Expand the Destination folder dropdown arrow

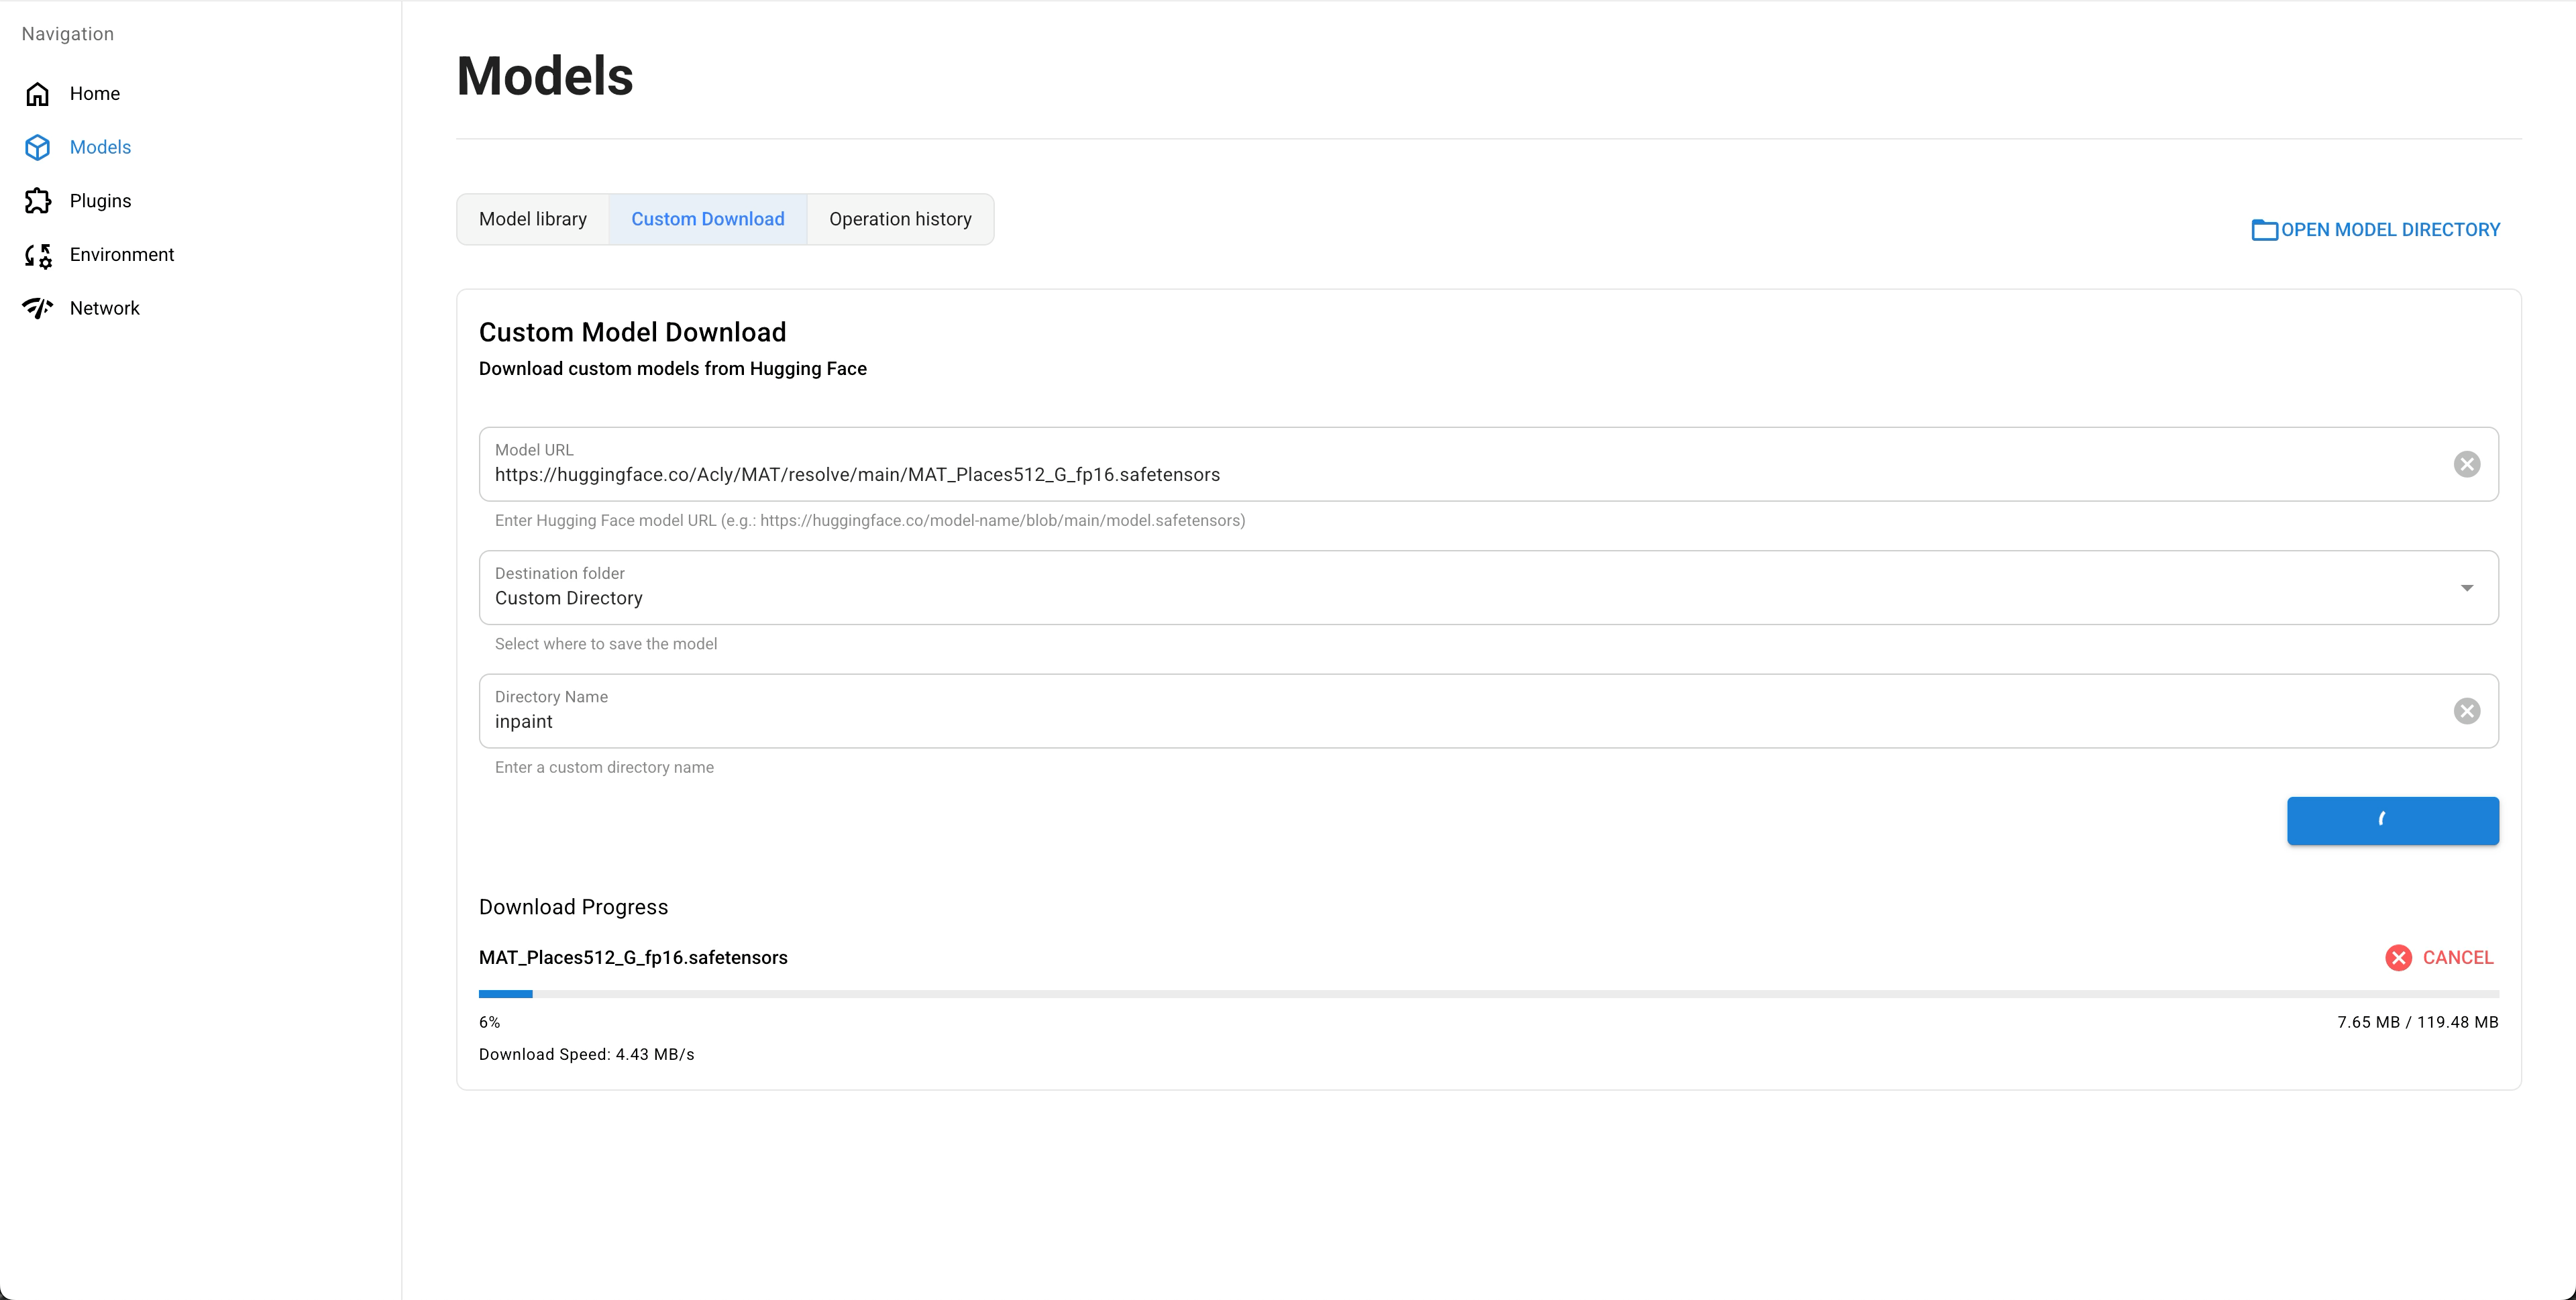(x=2466, y=588)
